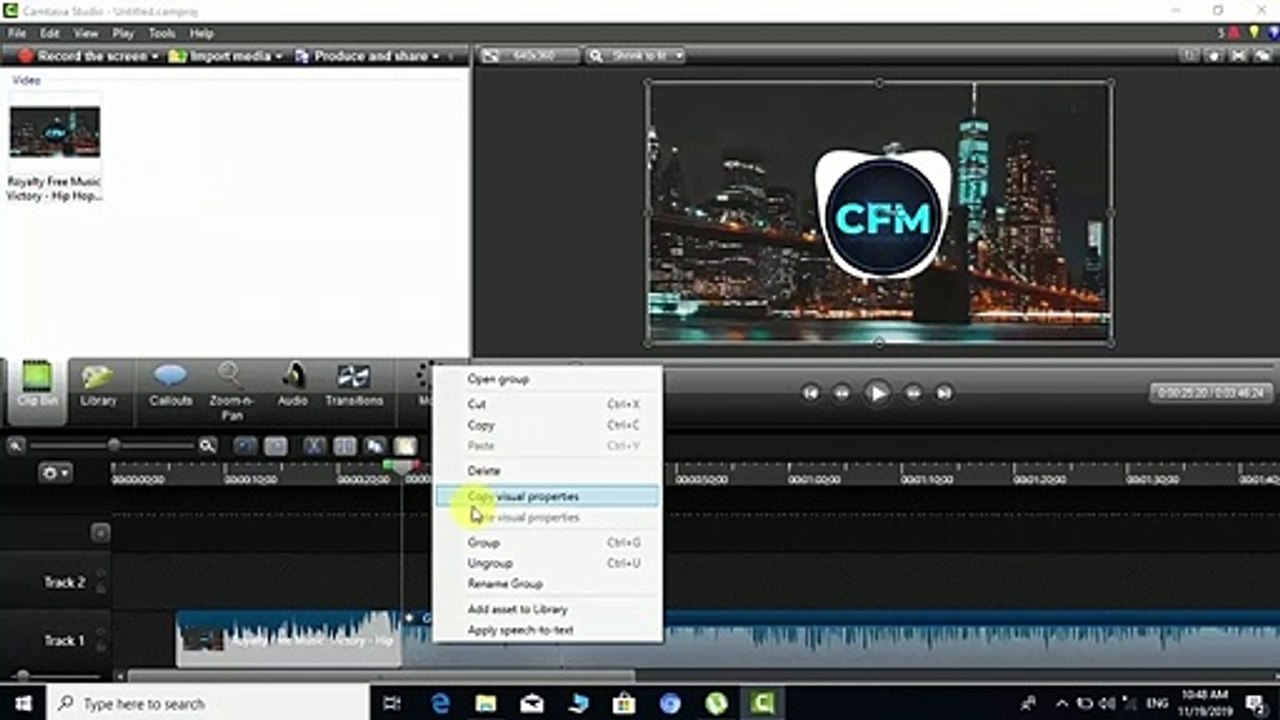Open File Explorer from the taskbar
This screenshot has width=1280, height=720.
(486, 703)
